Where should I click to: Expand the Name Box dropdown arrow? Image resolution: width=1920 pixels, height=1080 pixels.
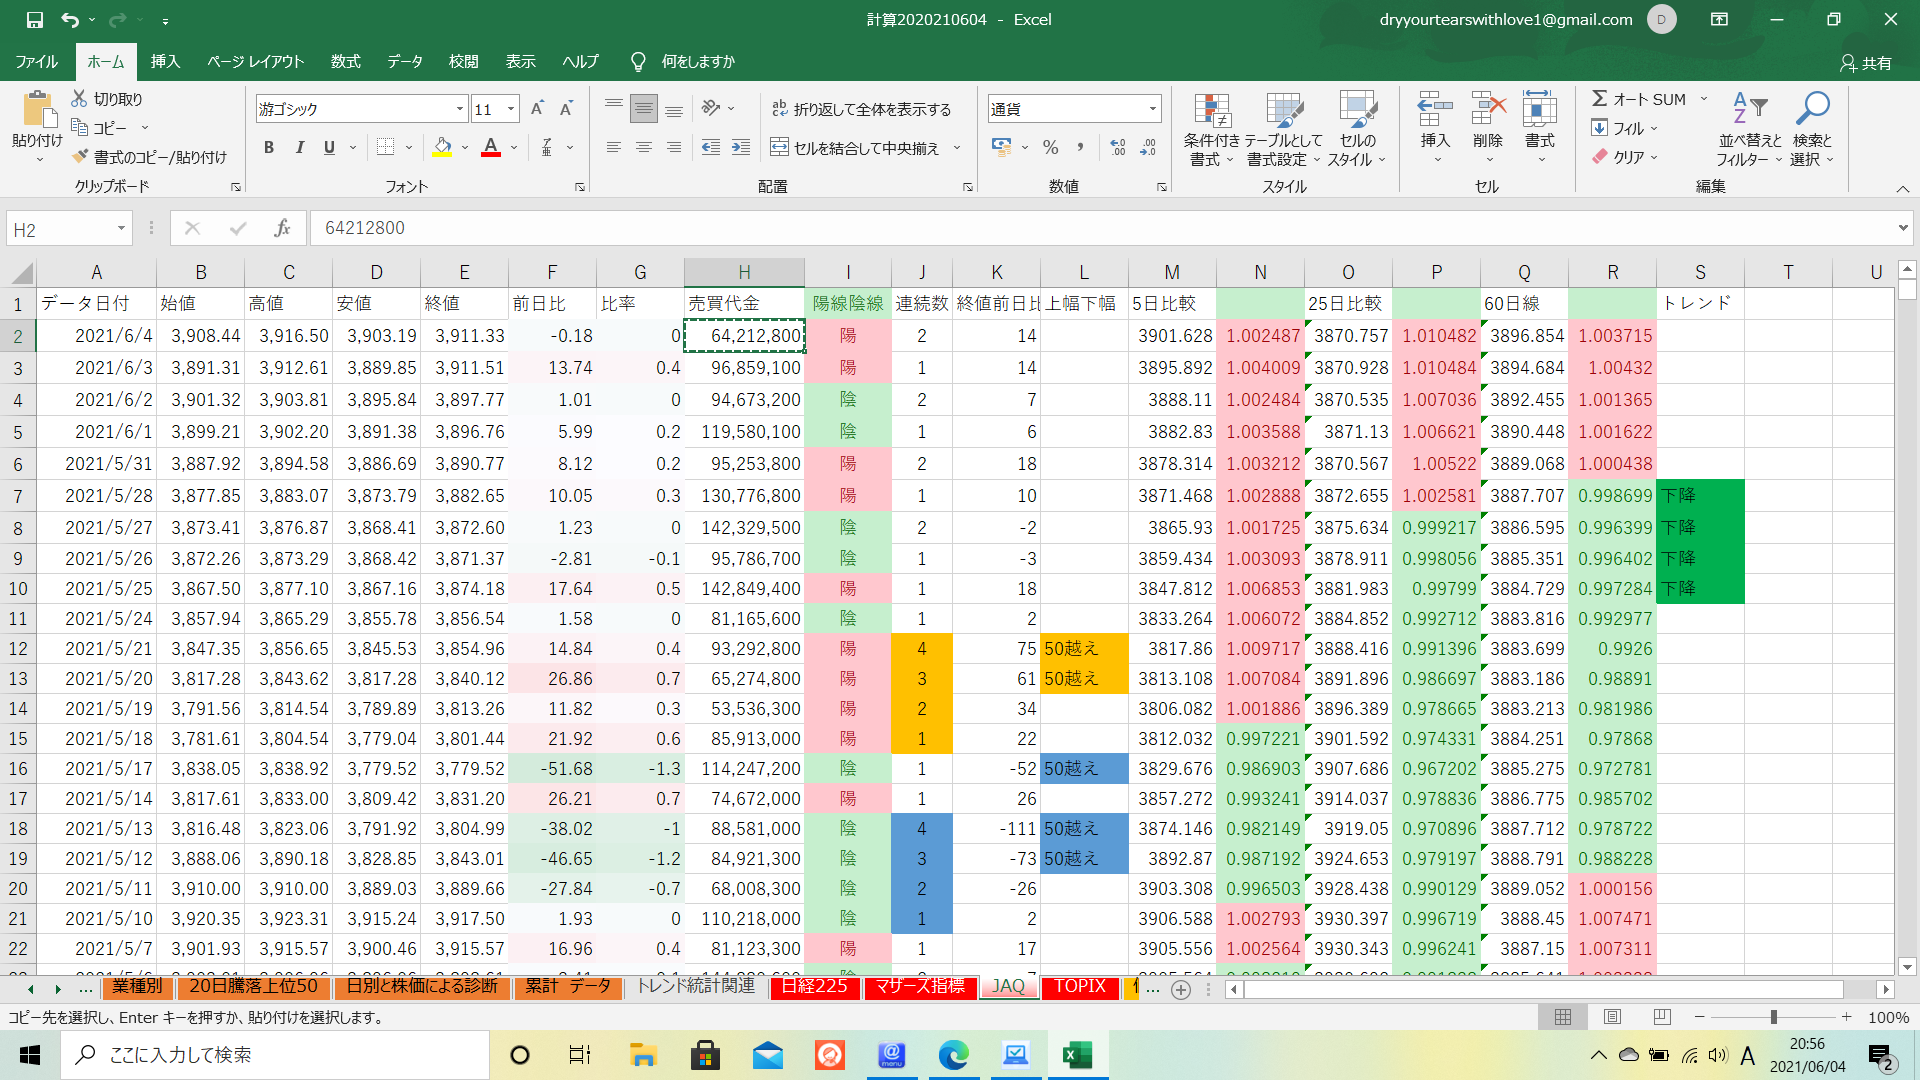[121, 229]
